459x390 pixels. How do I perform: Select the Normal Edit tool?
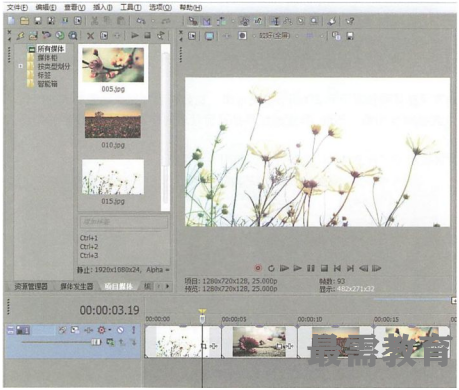click(275, 21)
